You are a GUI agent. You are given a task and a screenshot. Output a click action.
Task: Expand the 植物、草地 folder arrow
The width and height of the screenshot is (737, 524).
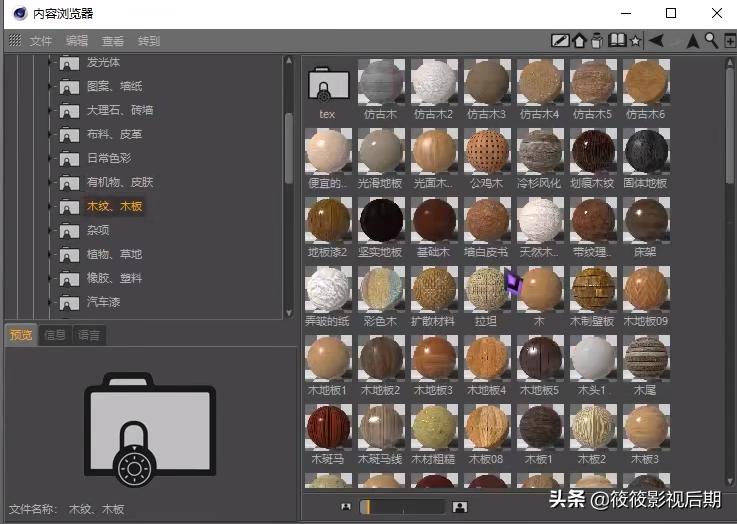click(x=50, y=255)
